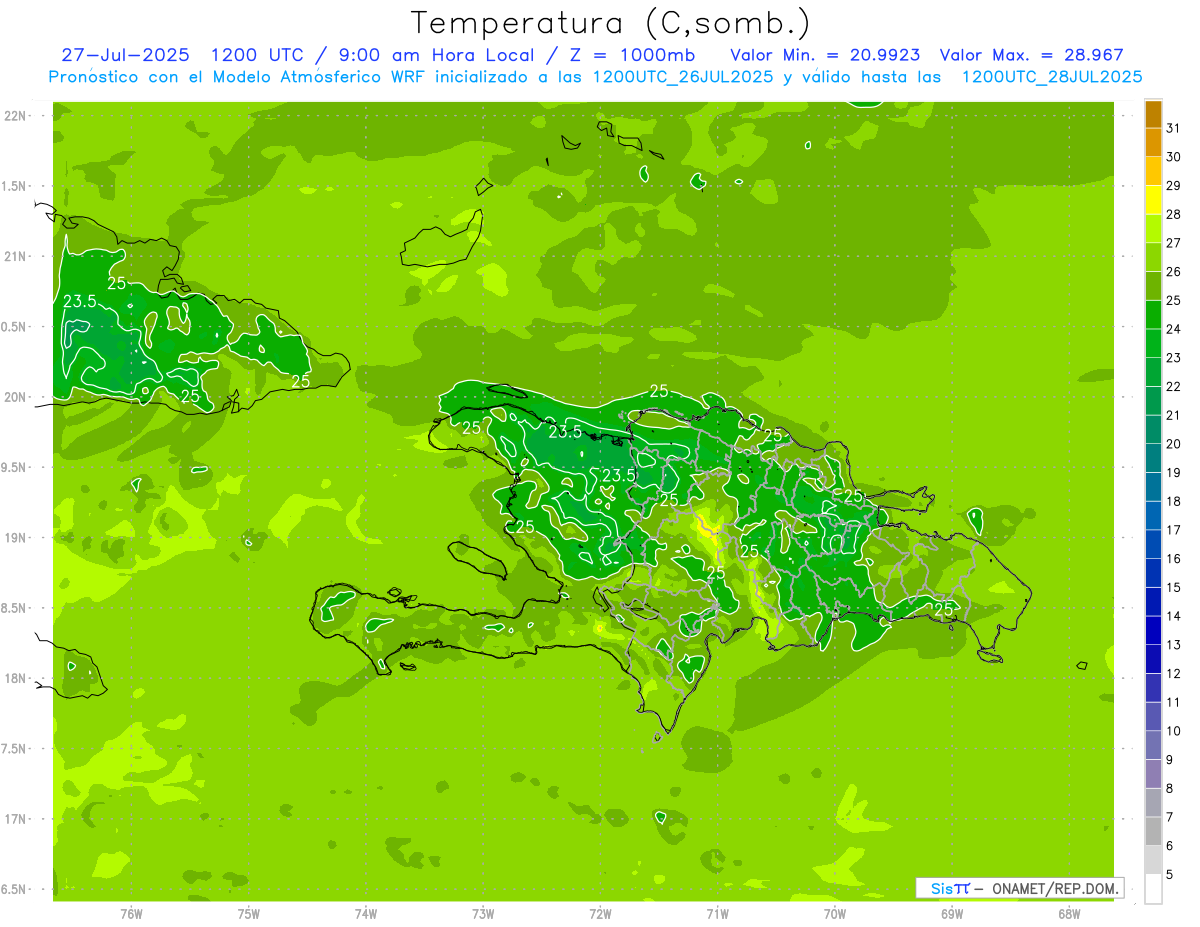The image size is (1200, 927).
Task: Pick the blue swatch between 13 and 14
Action: tap(1153, 631)
